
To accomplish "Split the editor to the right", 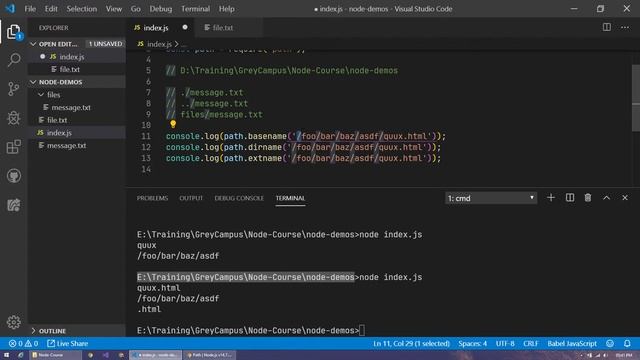I will (x=607, y=27).
